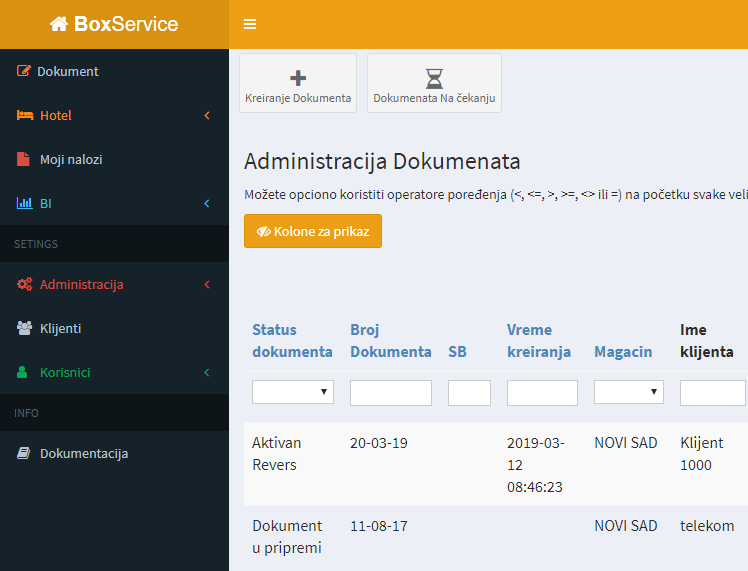Click the crossed-eye icon on Kolone za prikaz
This screenshot has height=571, width=748.
pyautogui.click(x=263, y=231)
